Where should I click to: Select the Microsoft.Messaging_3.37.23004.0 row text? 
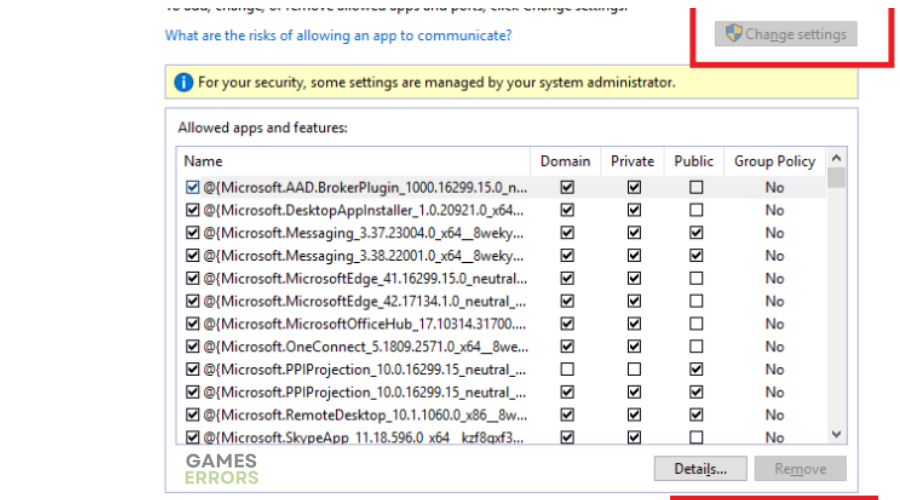[x=363, y=233]
